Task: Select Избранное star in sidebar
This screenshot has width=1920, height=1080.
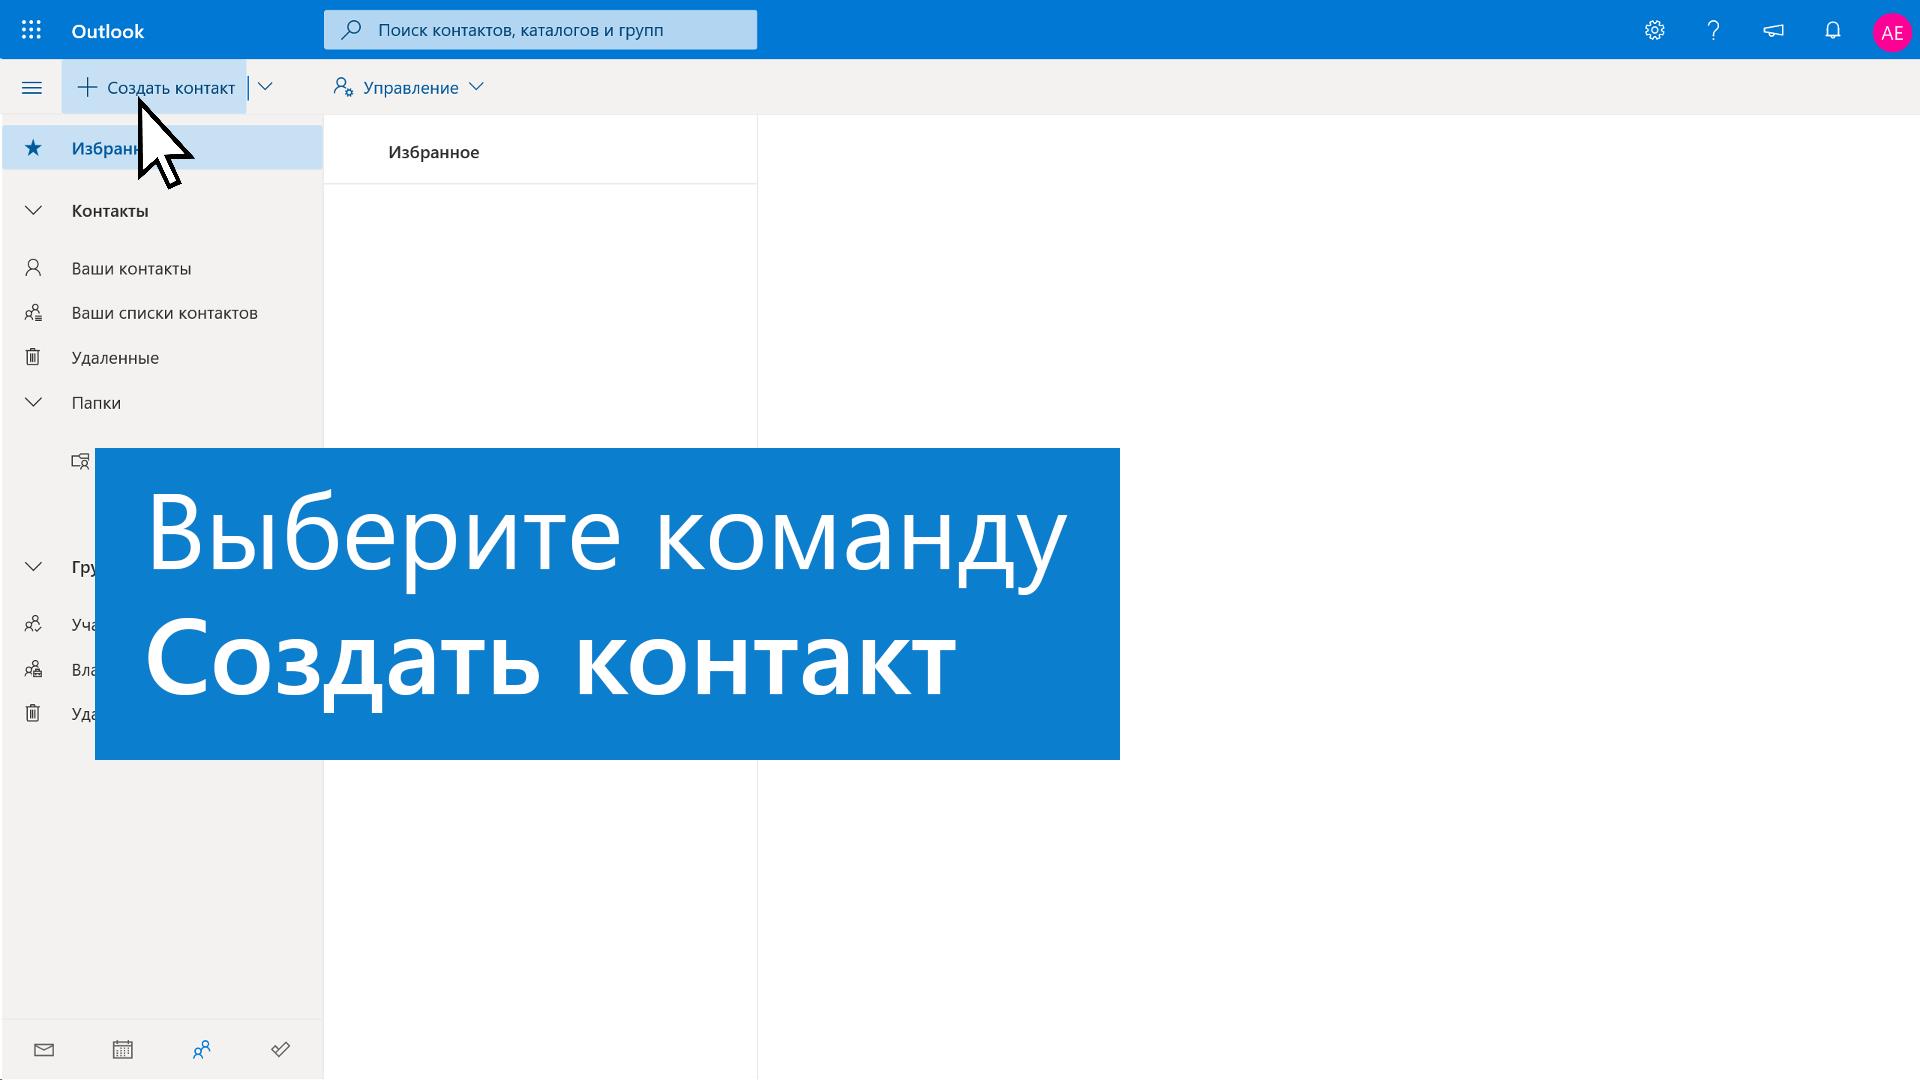Action: point(33,148)
